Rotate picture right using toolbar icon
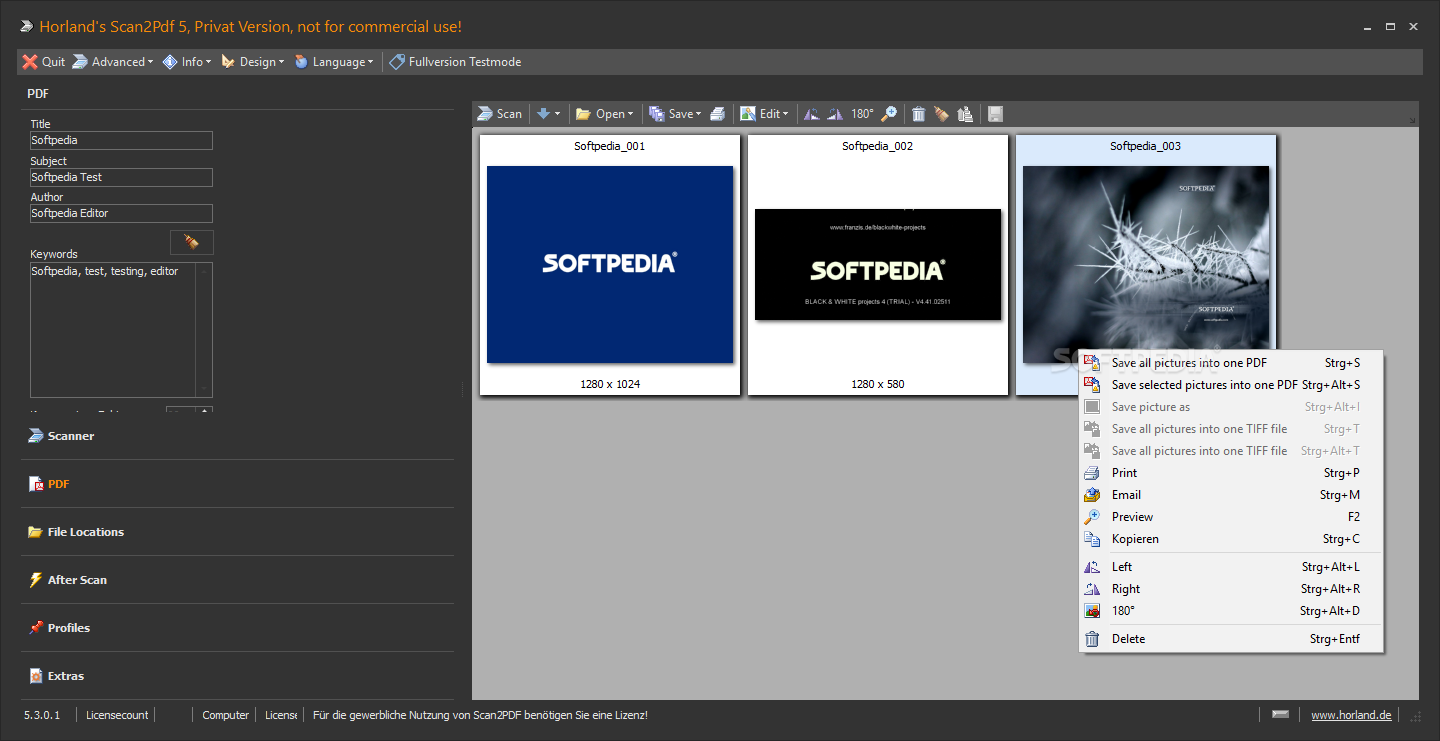The width and height of the screenshot is (1440, 741). 836,114
